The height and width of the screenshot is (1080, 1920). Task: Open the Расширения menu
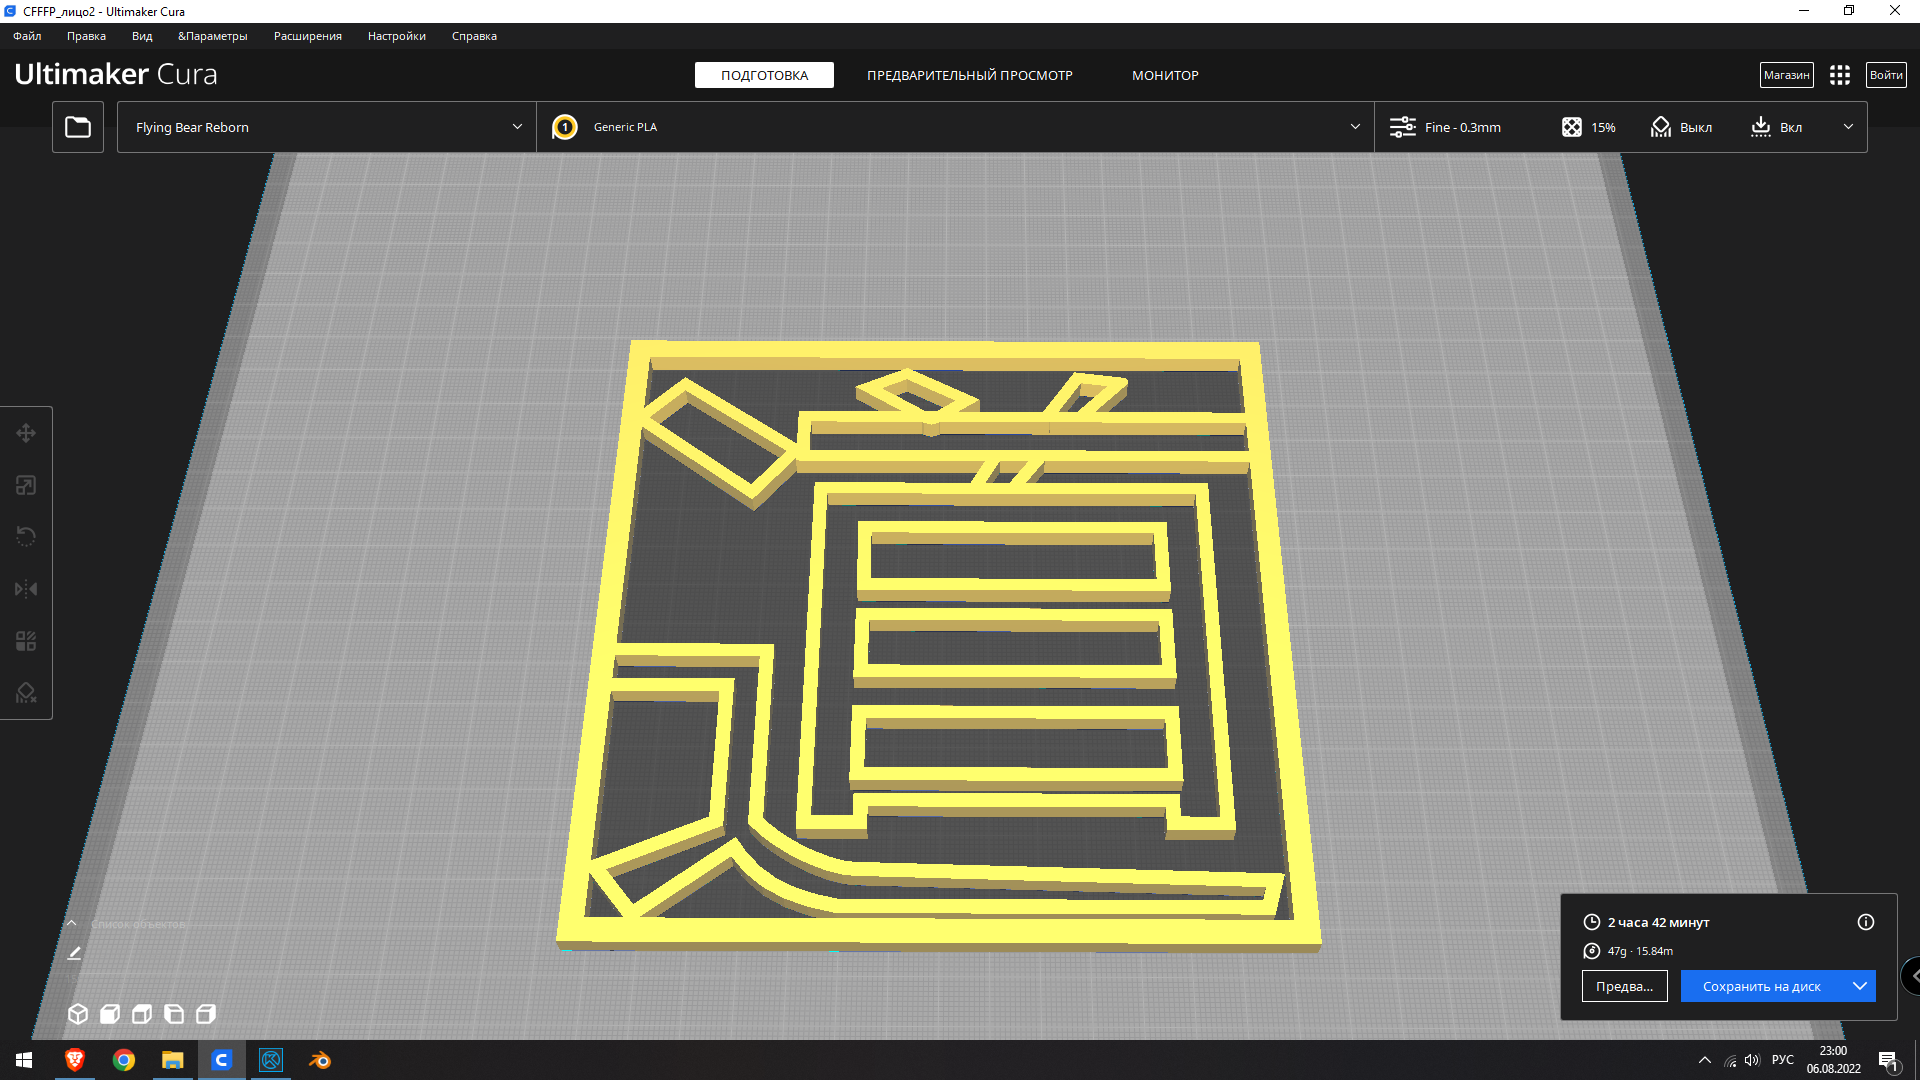pos(307,36)
